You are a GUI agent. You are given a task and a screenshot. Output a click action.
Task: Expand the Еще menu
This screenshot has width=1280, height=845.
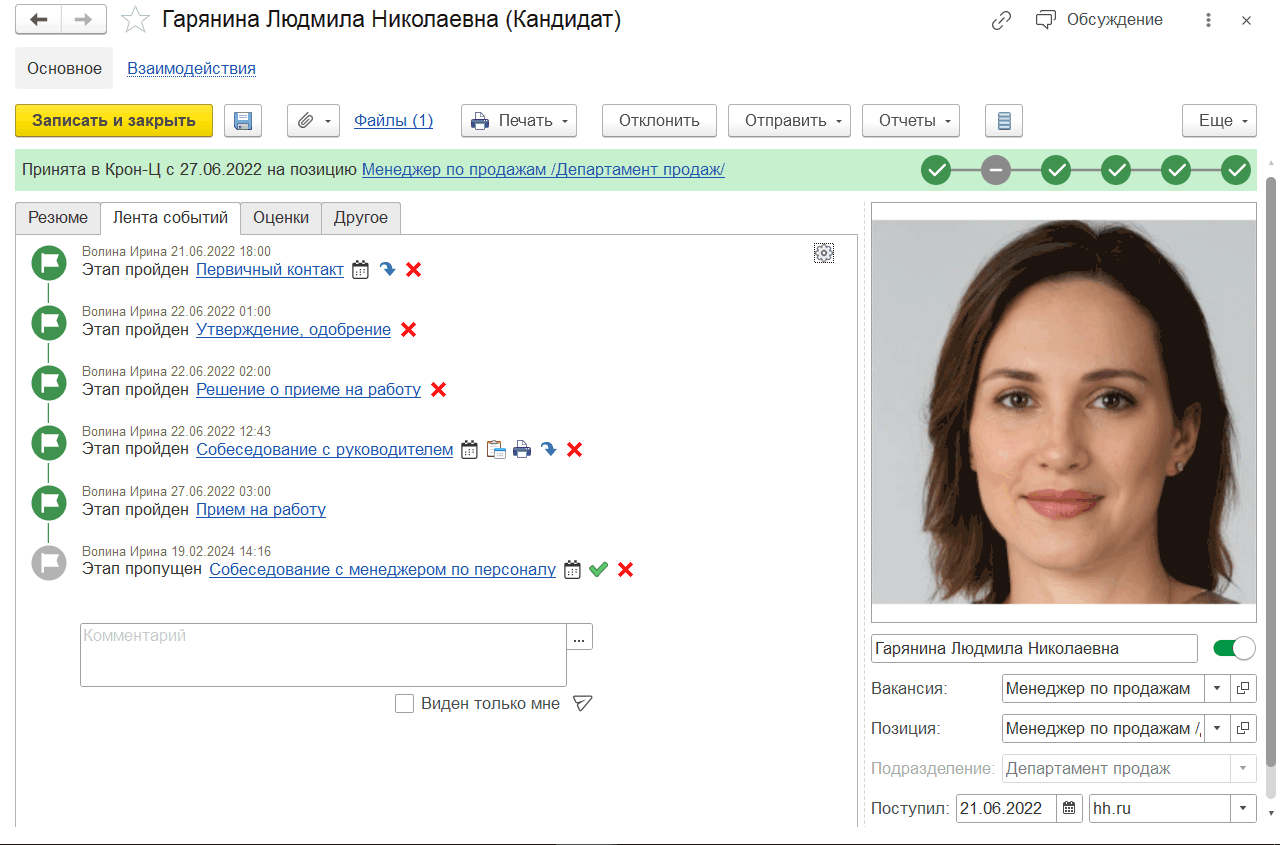(x=1219, y=121)
